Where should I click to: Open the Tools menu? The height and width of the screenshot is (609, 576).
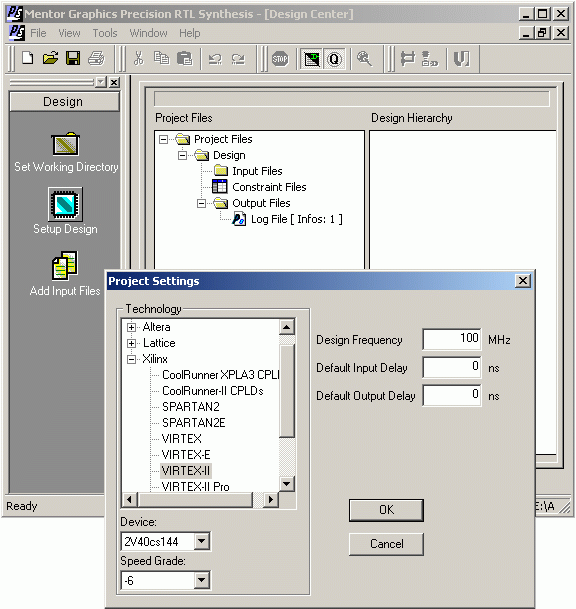click(104, 33)
